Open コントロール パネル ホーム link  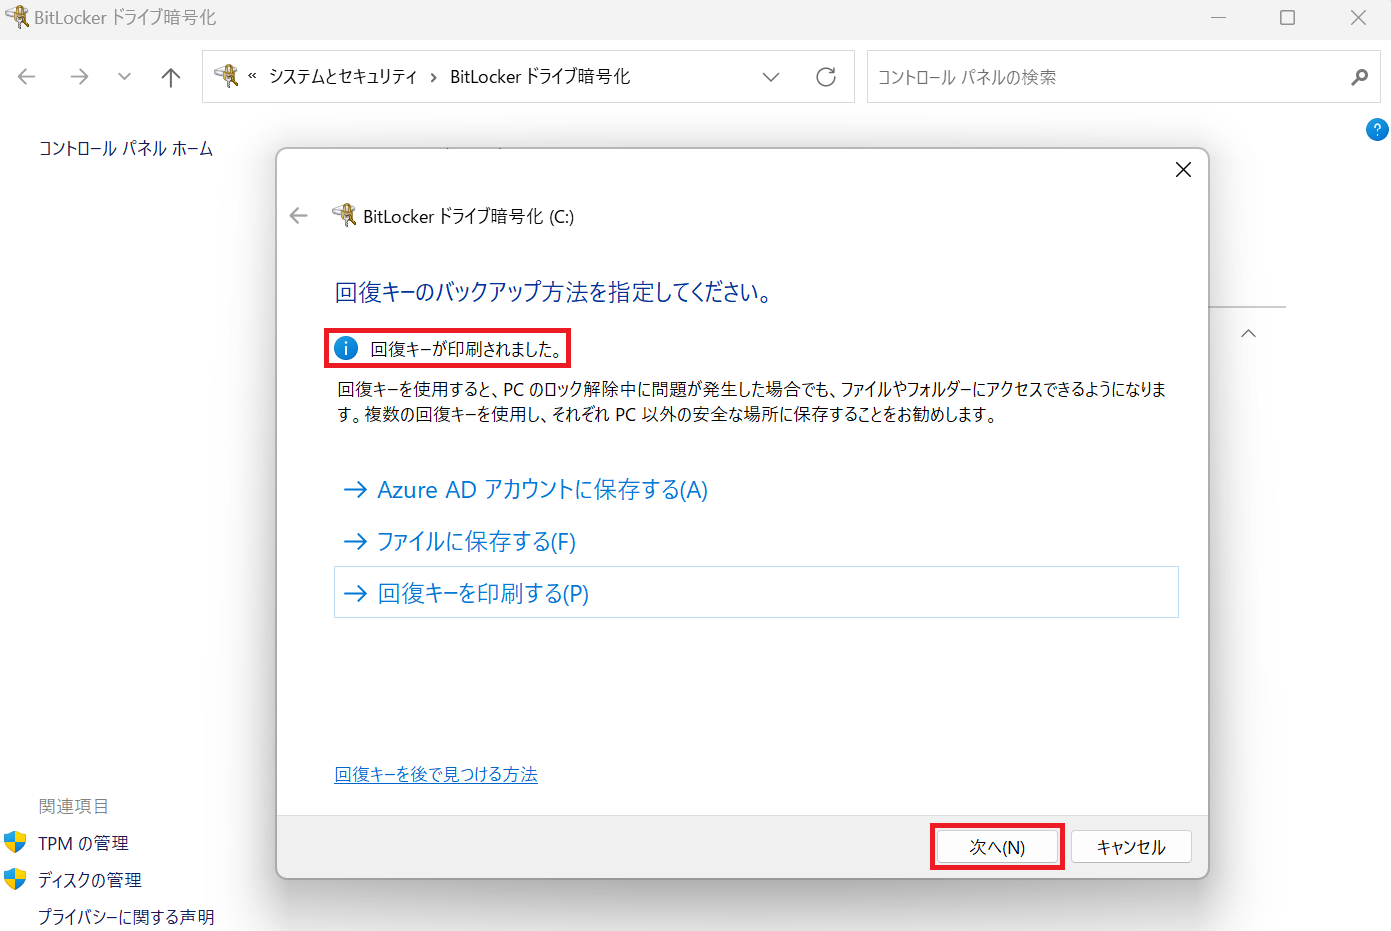pyautogui.click(x=126, y=148)
